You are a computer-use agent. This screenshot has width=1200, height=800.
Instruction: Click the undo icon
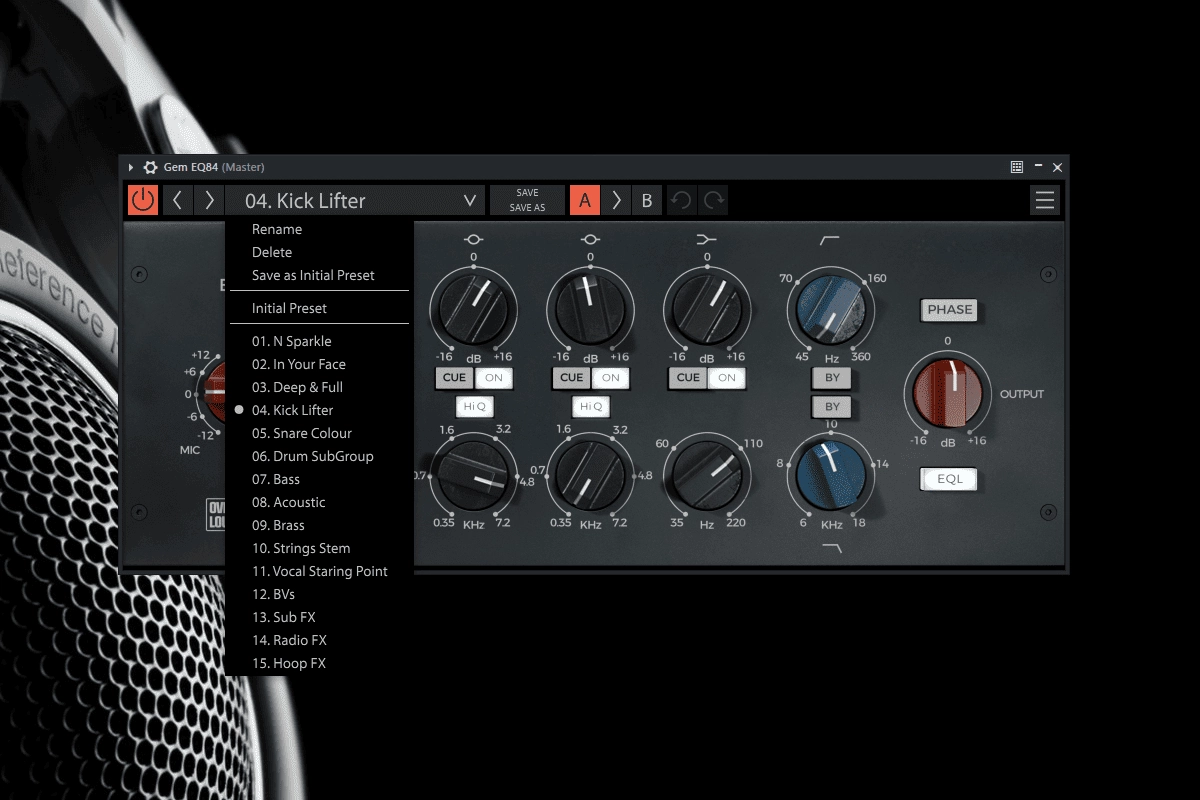tap(681, 200)
